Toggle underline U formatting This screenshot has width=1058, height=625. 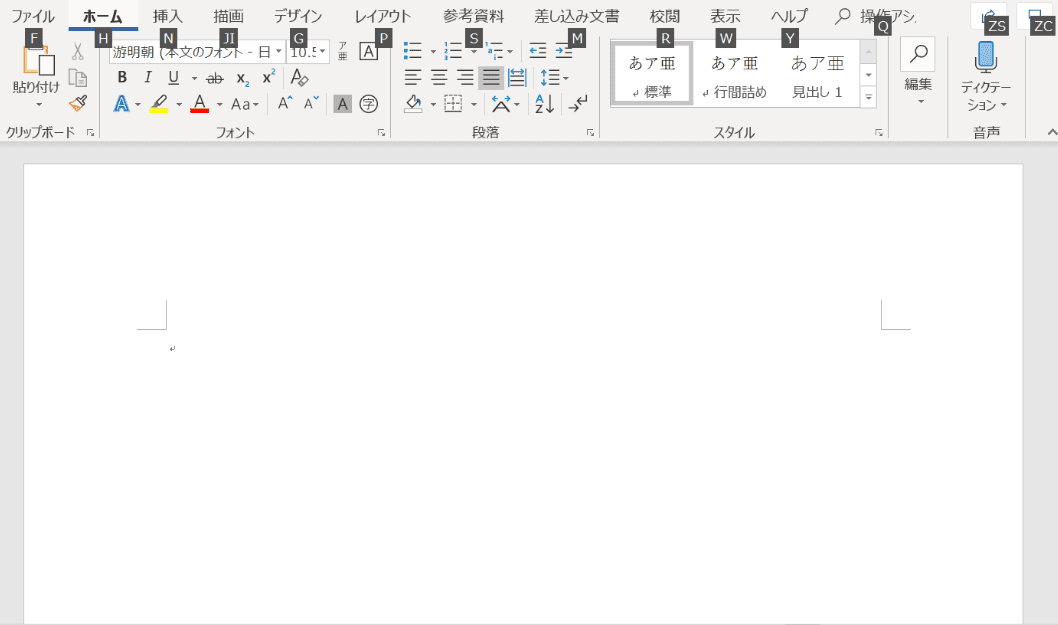pyautogui.click(x=173, y=78)
